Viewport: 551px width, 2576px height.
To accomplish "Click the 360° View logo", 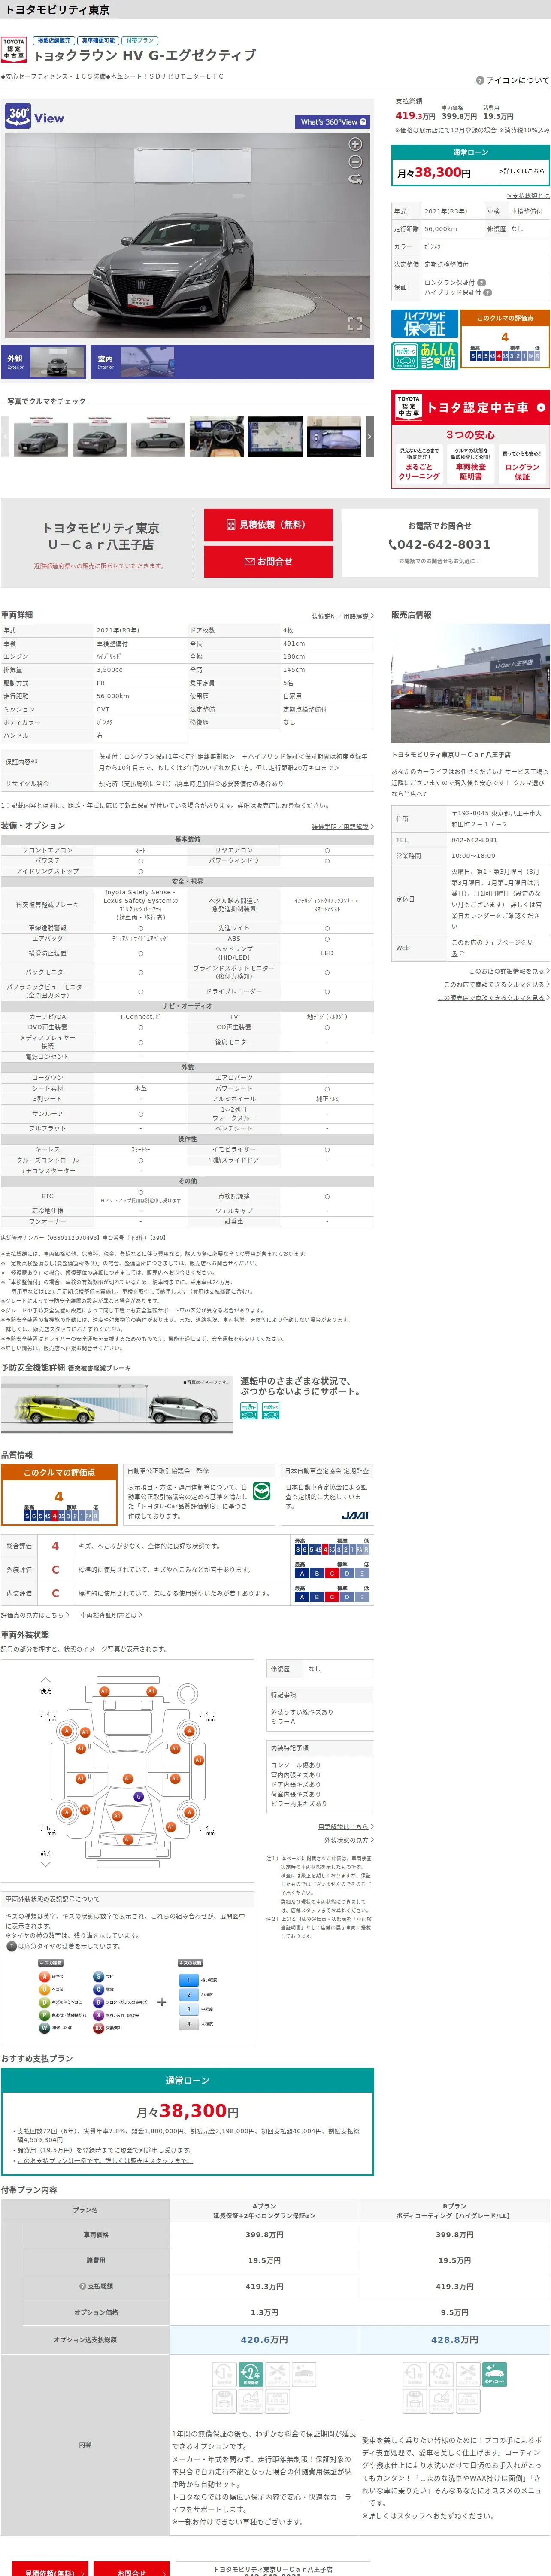I will [x=35, y=115].
